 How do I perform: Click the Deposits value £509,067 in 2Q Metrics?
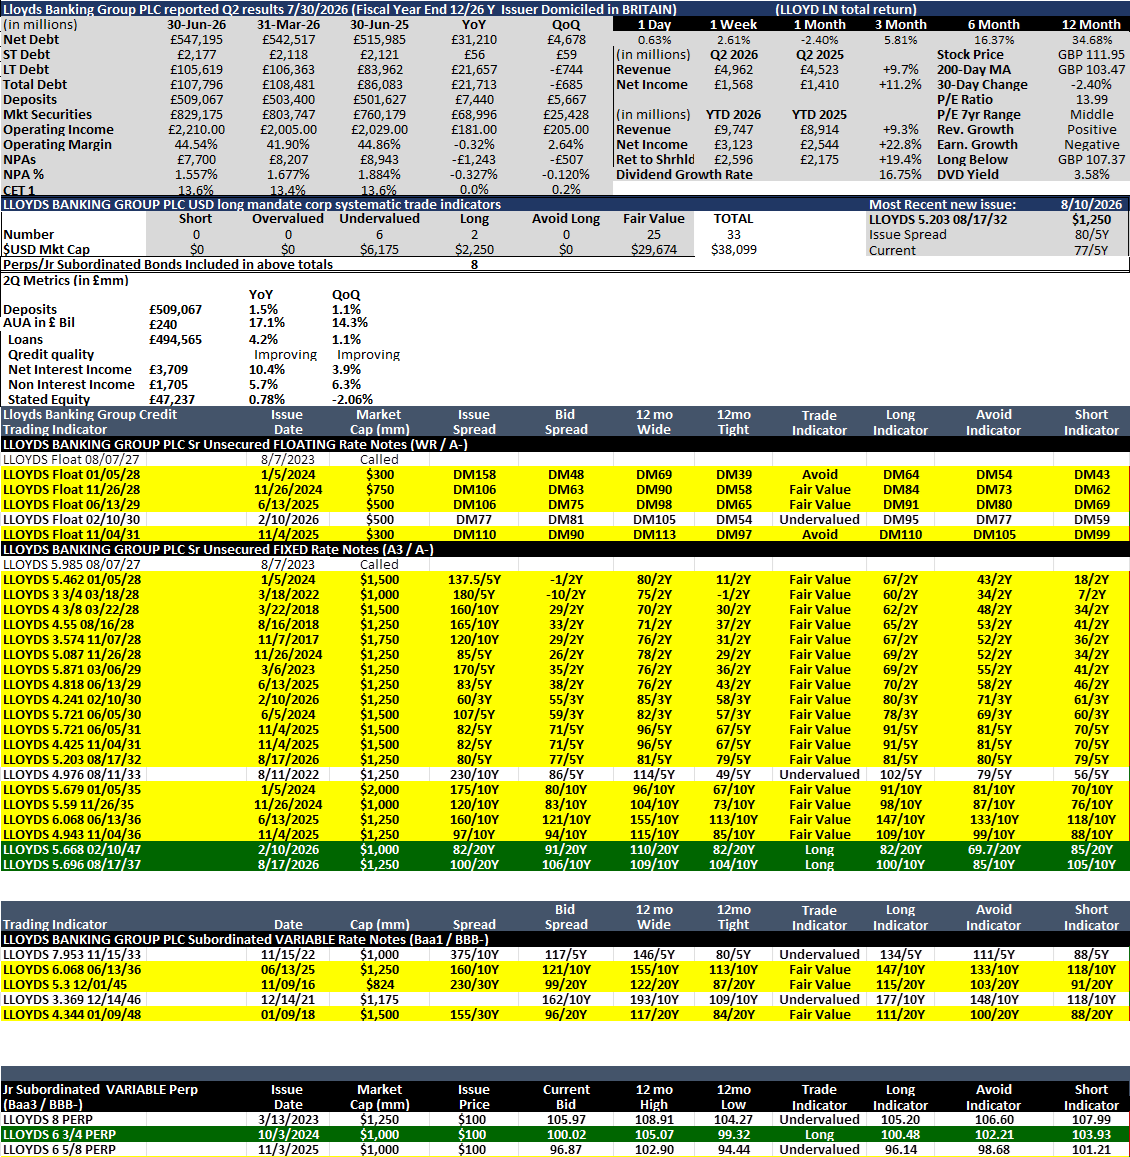175,310
